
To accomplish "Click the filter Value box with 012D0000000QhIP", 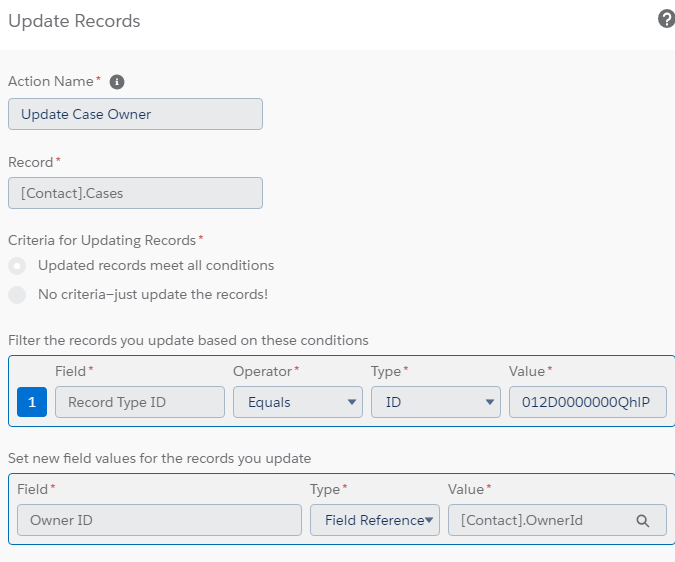I will [587, 402].
